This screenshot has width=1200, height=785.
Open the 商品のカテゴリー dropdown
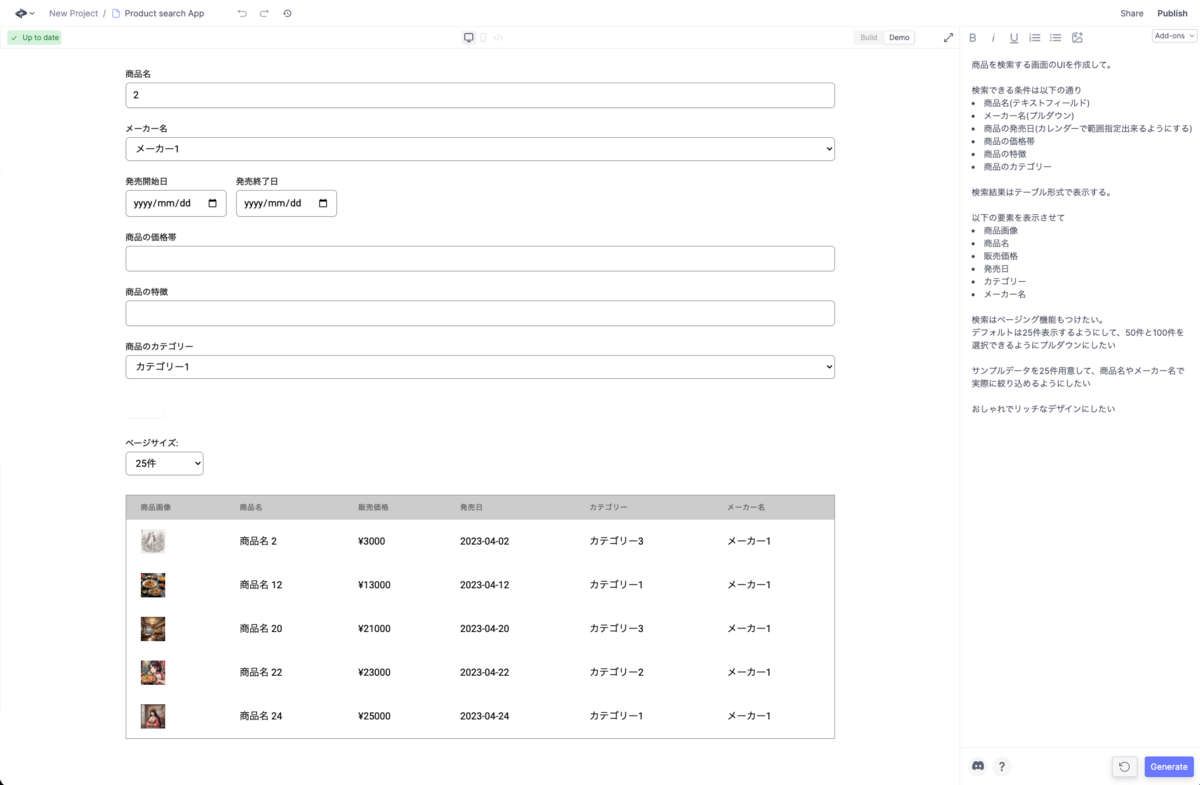[480, 367]
